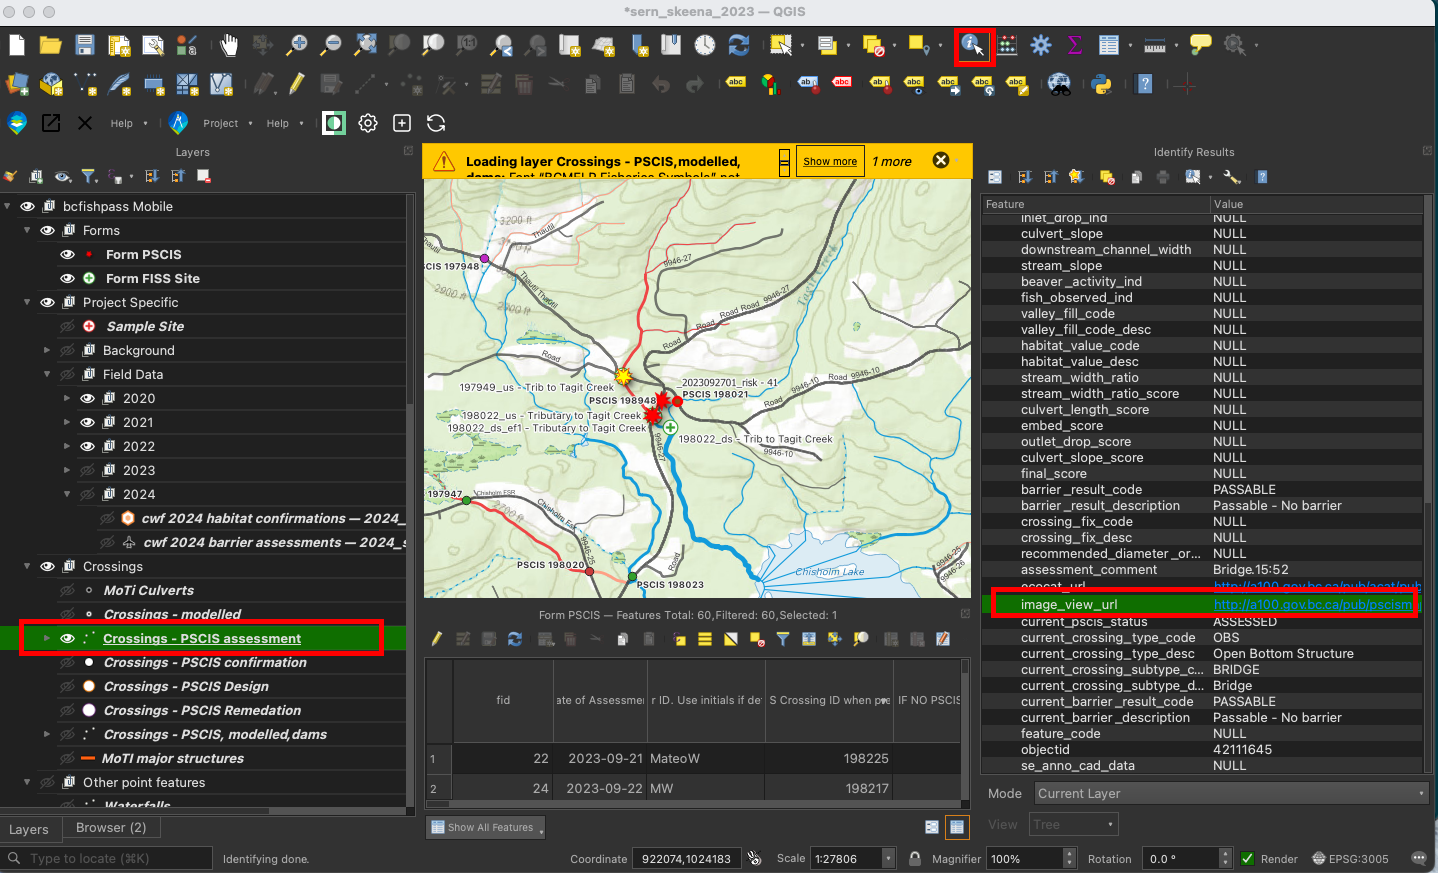Click the New Project icon
The width and height of the screenshot is (1438, 873).
(x=17, y=45)
